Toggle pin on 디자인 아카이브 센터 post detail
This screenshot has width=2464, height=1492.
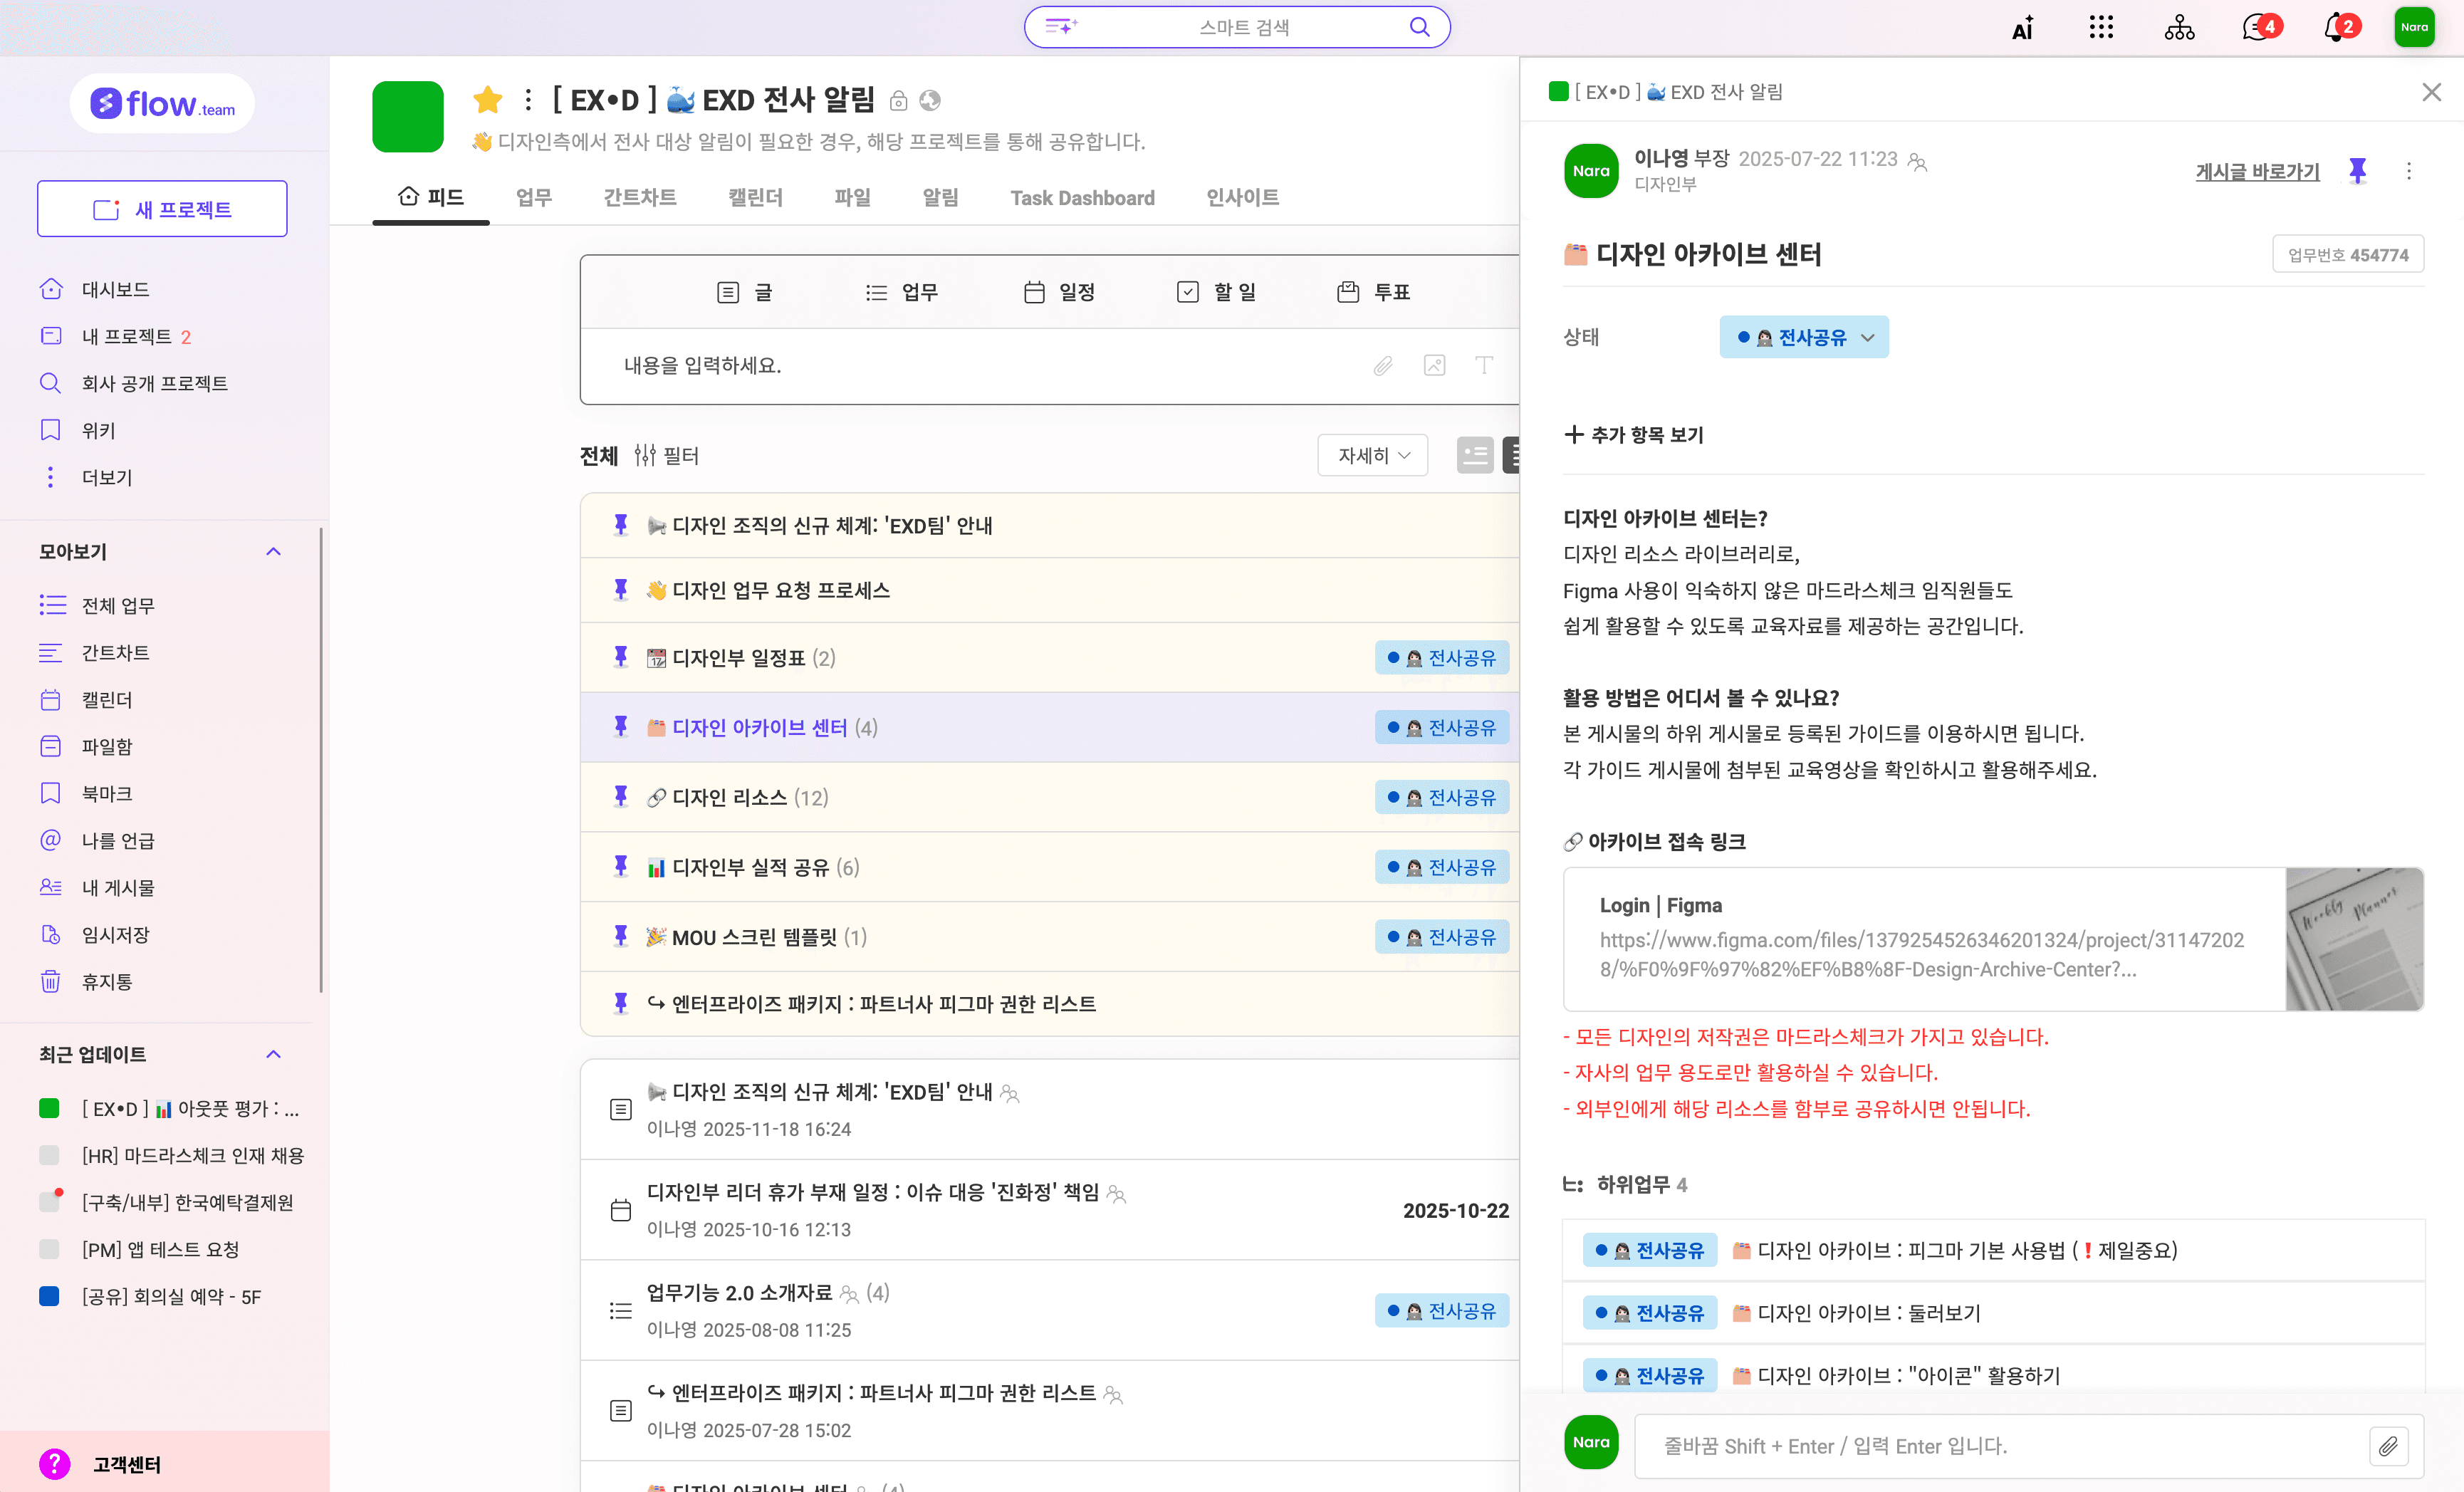(2357, 171)
